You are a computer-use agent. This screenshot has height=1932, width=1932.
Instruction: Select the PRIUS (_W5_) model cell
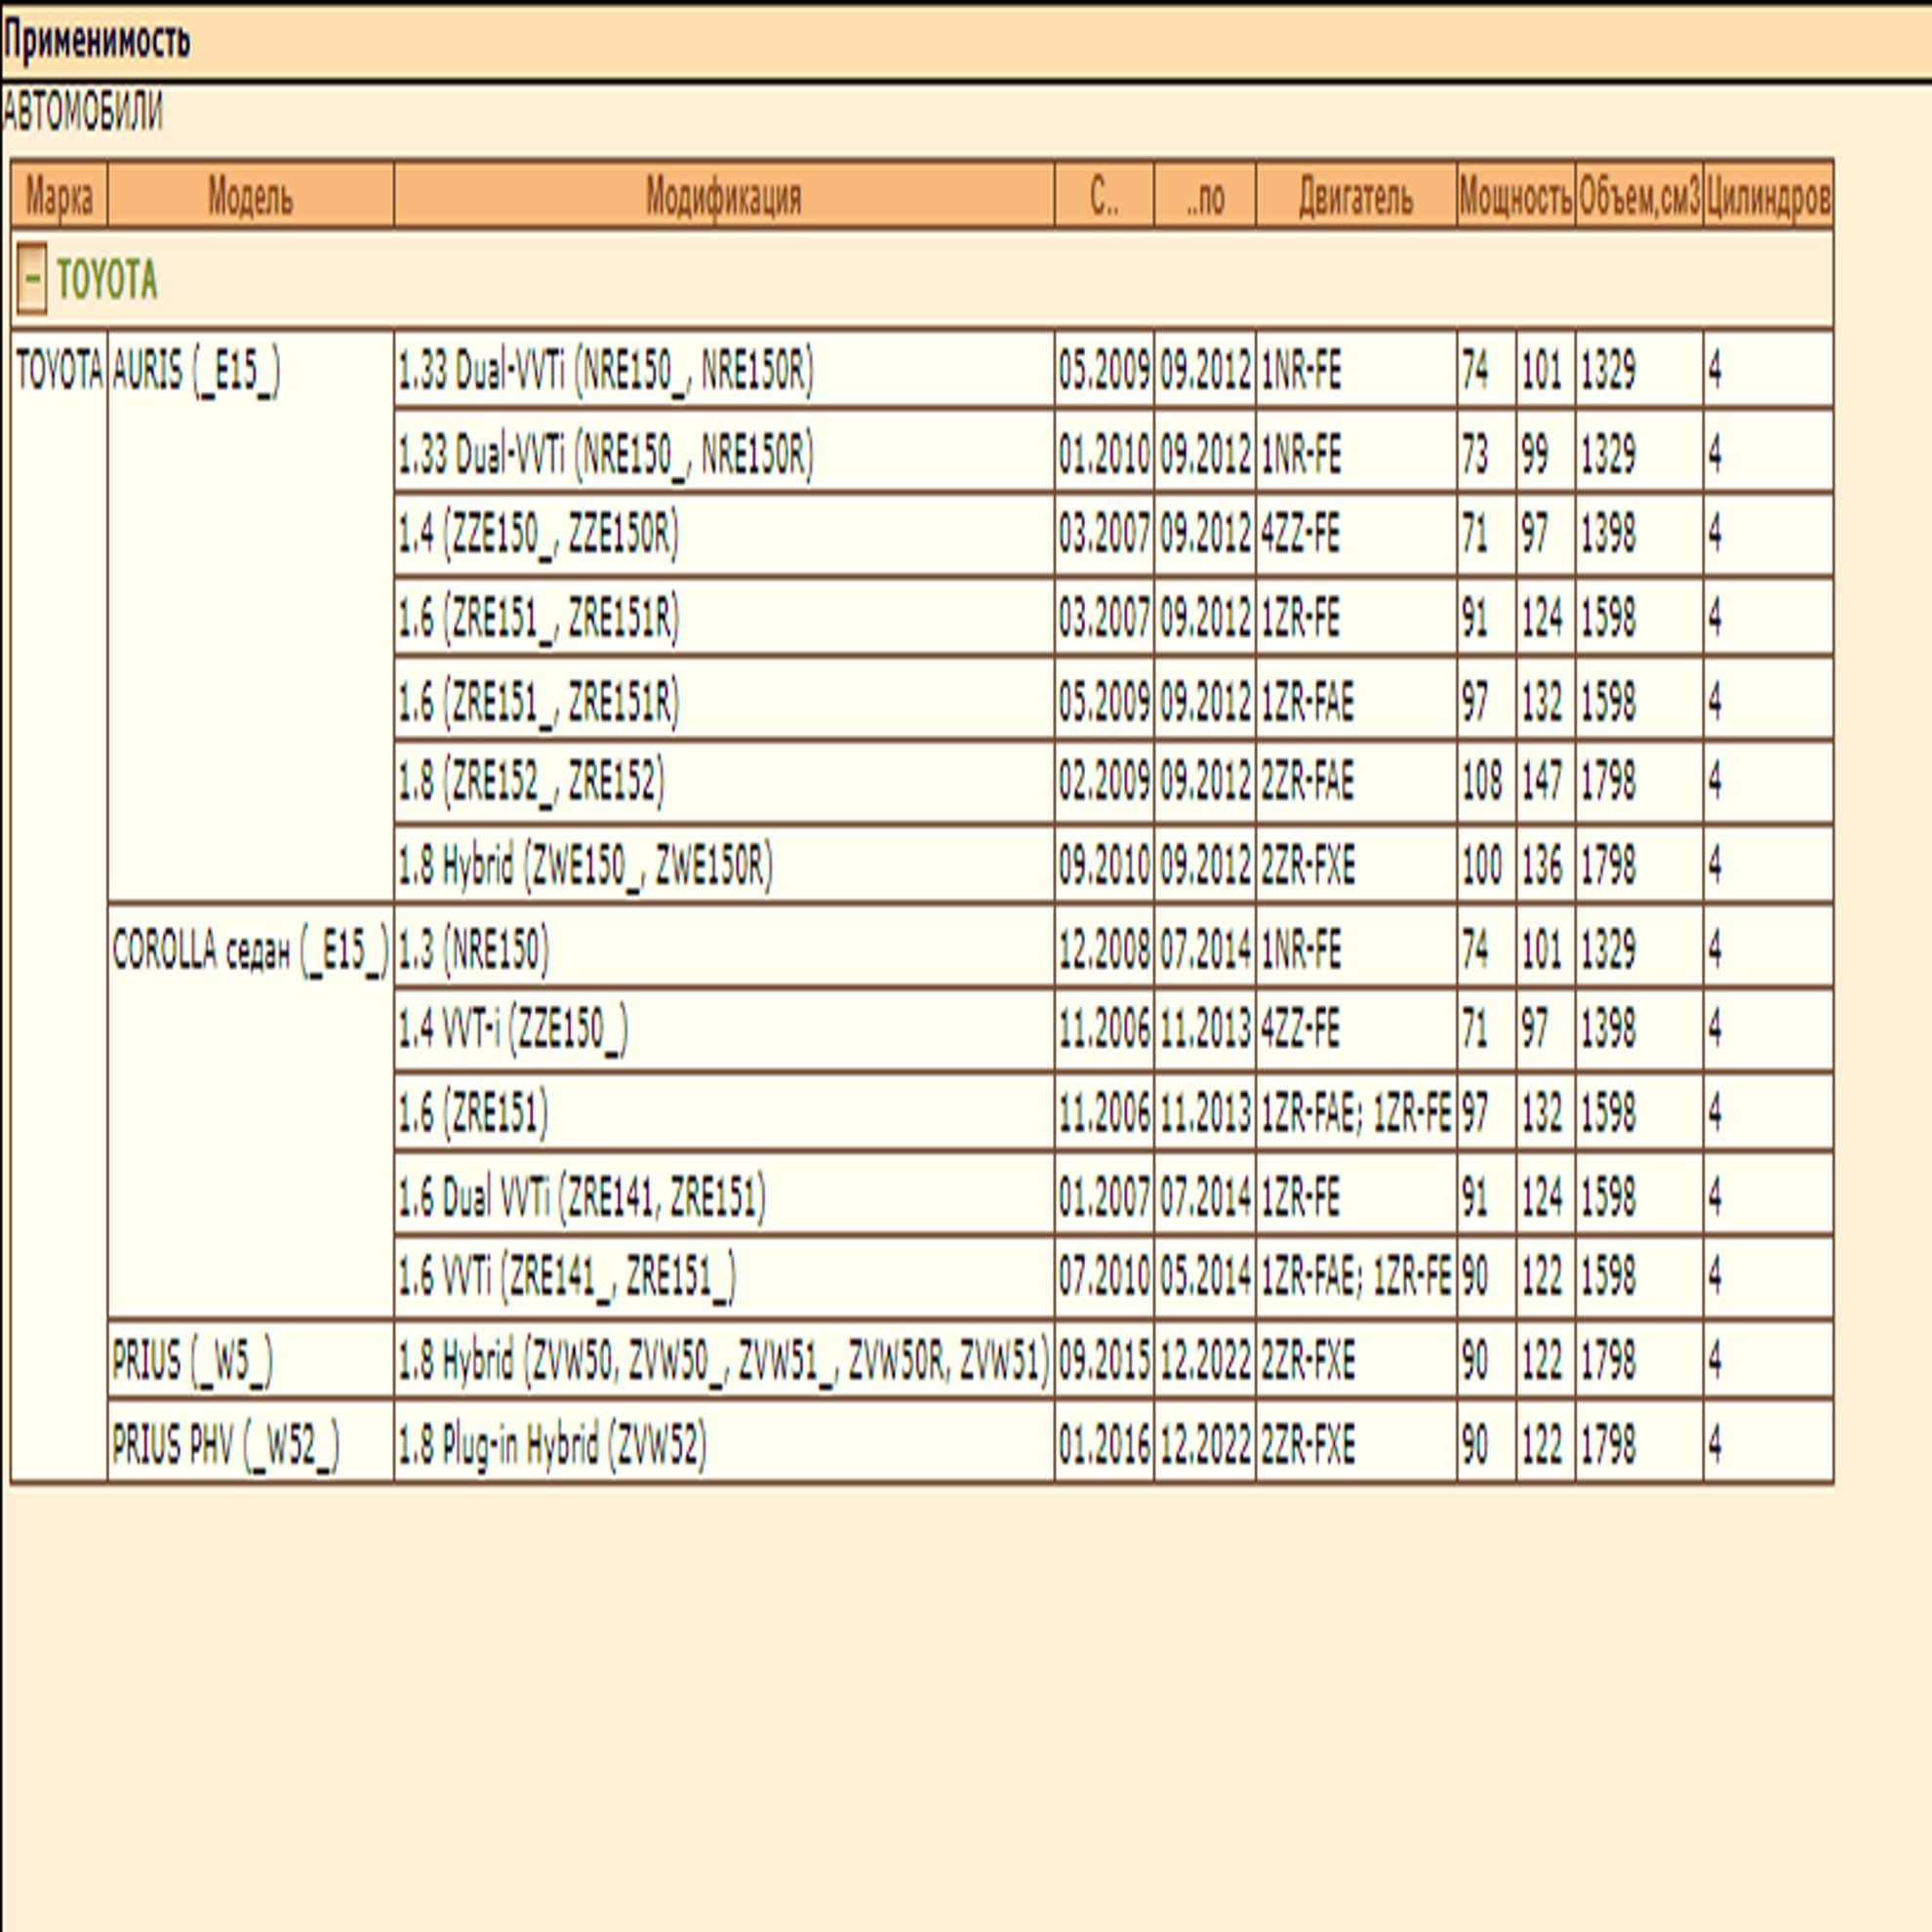(192, 1360)
